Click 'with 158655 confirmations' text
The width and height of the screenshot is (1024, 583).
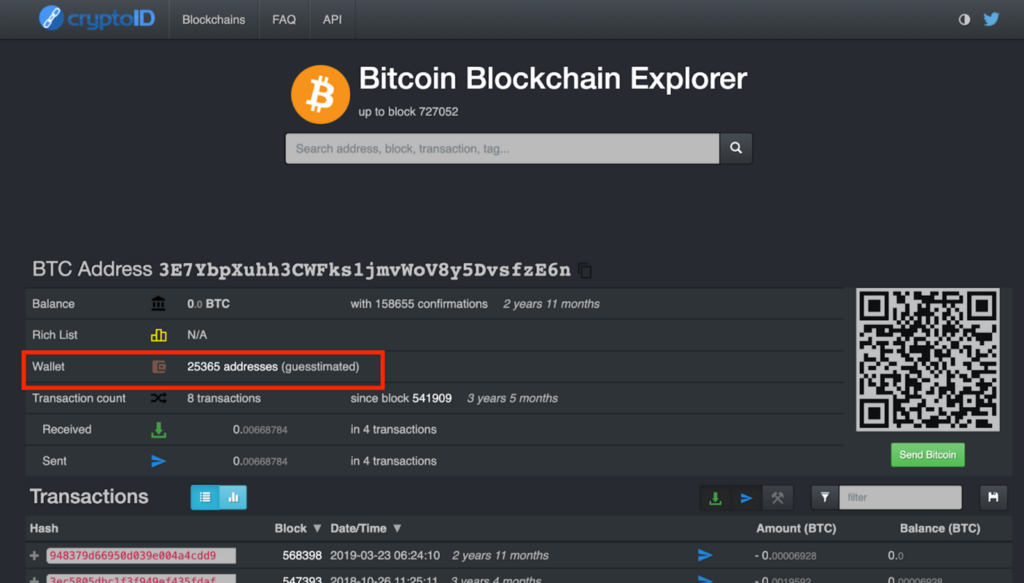[419, 304]
